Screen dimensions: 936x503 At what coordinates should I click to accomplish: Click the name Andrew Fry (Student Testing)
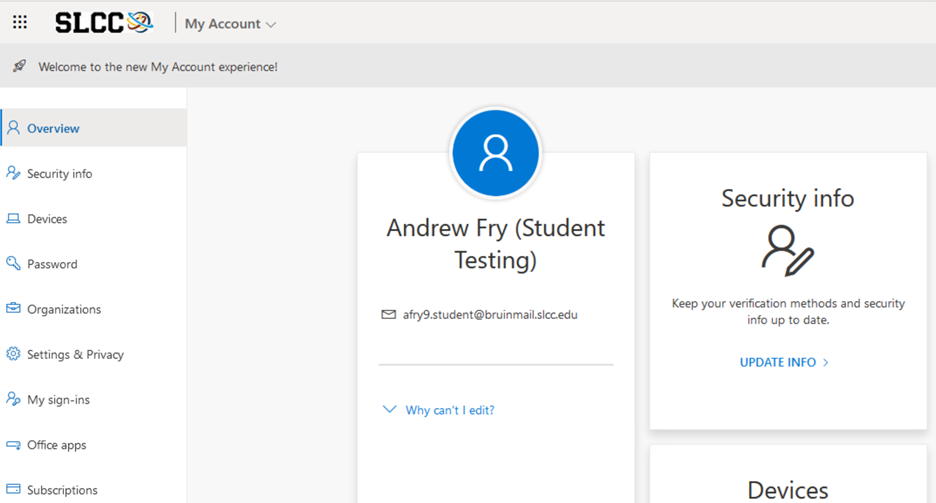click(x=495, y=244)
